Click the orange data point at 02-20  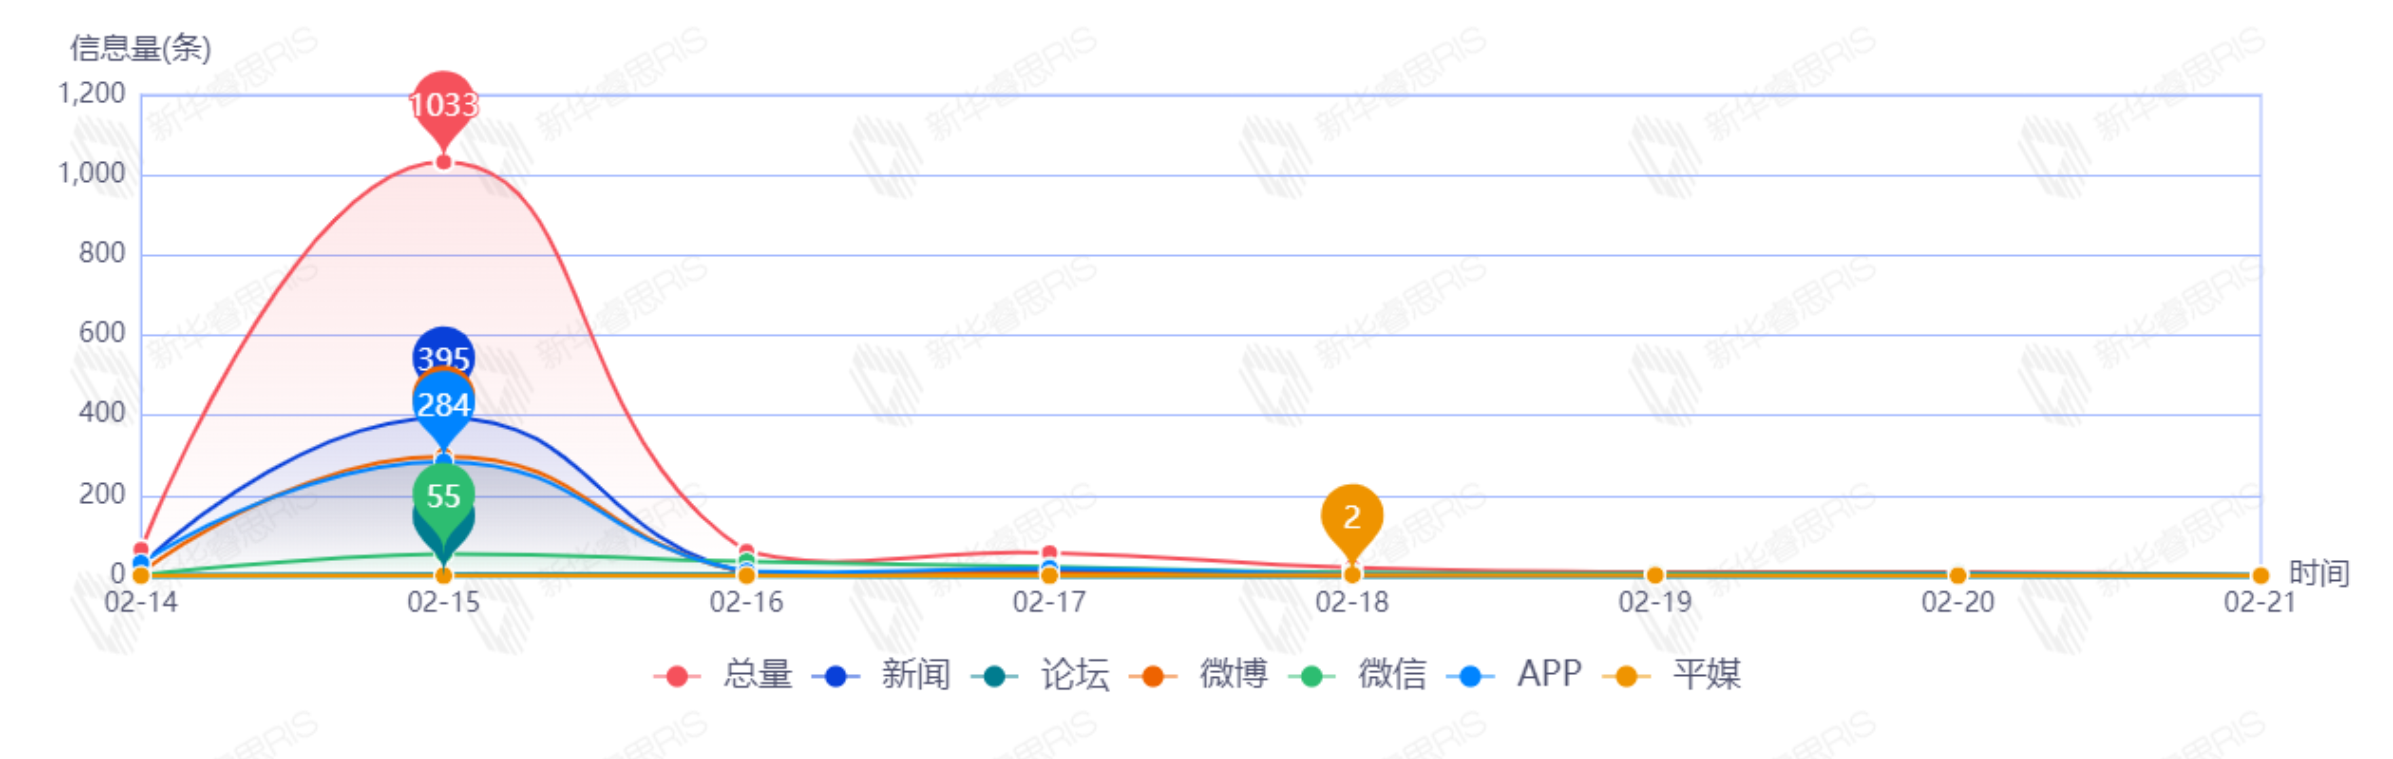click(x=1957, y=575)
